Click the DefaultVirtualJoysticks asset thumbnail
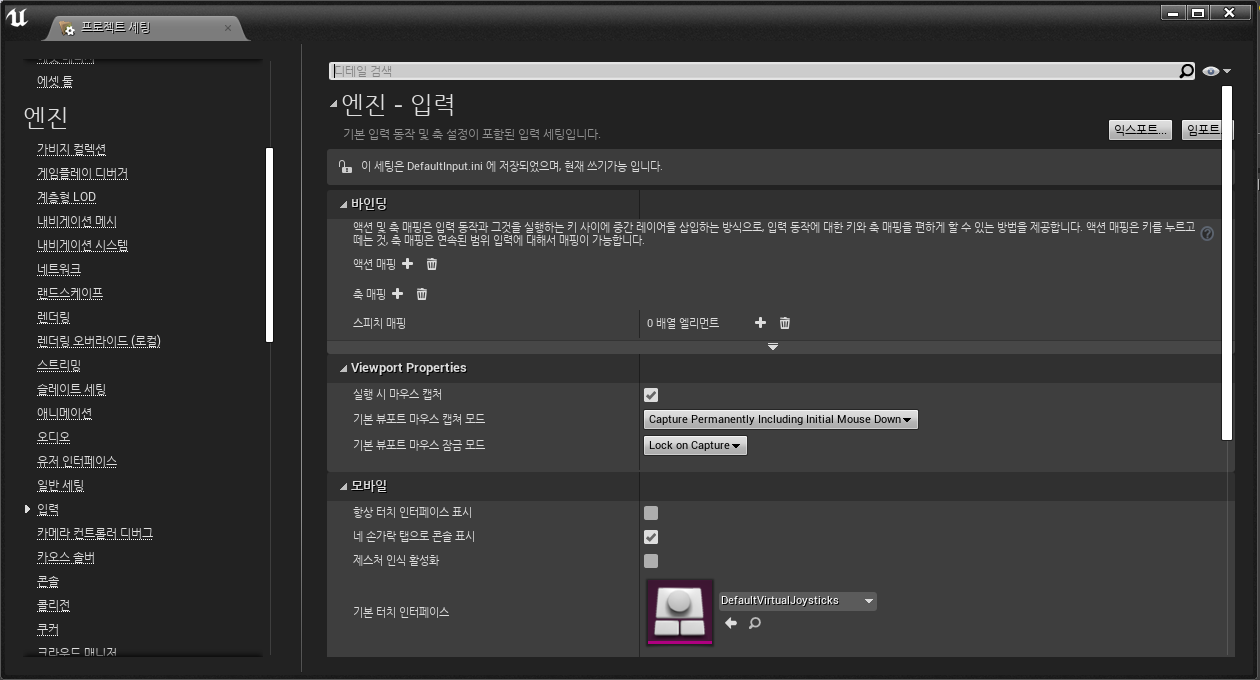Image resolution: width=1260 pixels, height=680 pixels. click(x=680, y=612)
